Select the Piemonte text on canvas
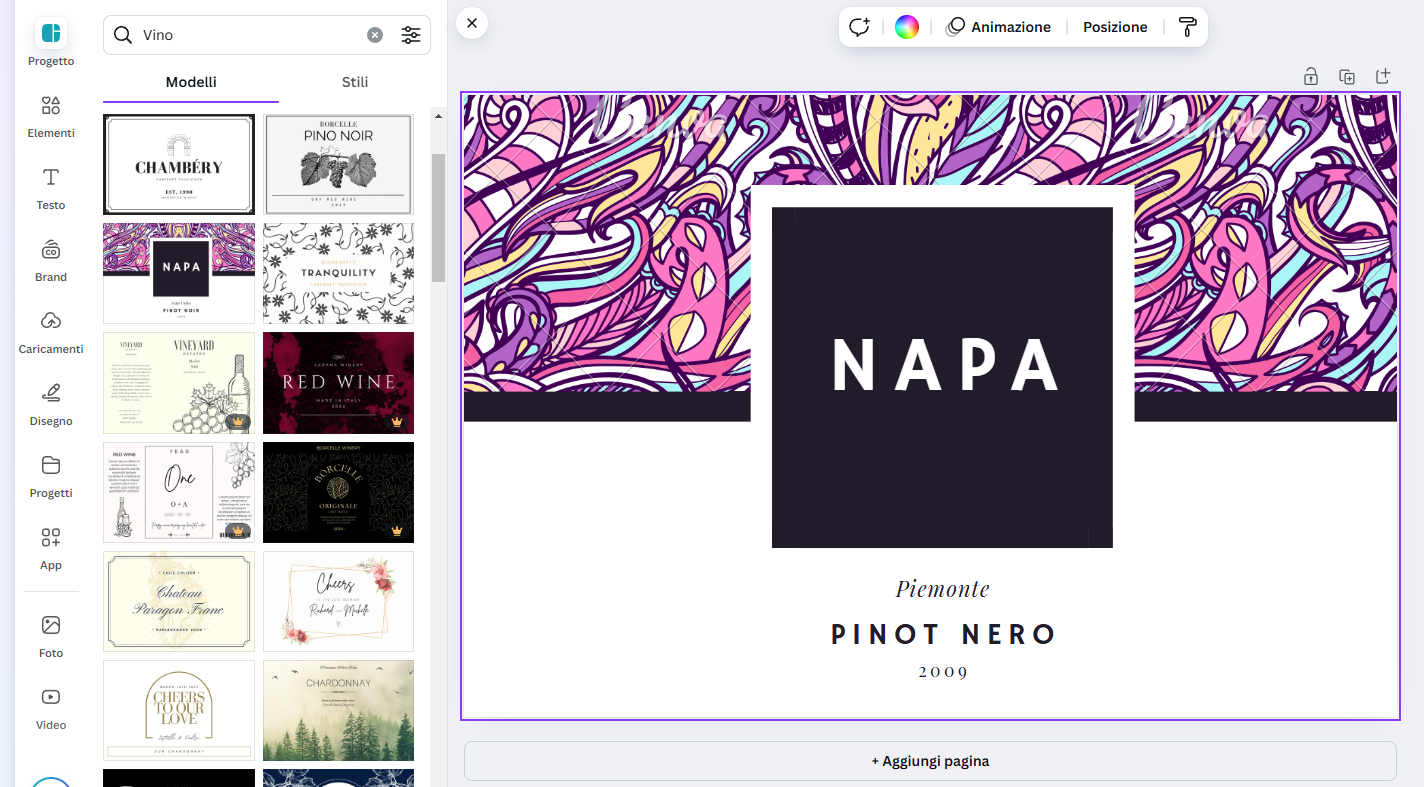Image resolution: width=1424 pixels, height=787 pixels. (x=942, y=589)
